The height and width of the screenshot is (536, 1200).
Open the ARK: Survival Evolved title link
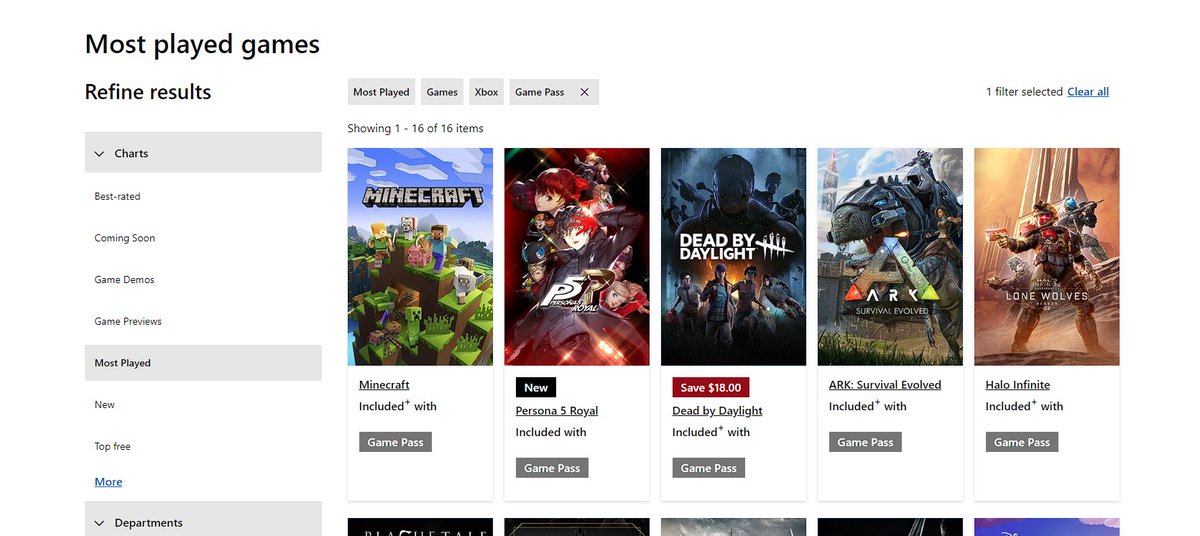[x=885, y=385]
